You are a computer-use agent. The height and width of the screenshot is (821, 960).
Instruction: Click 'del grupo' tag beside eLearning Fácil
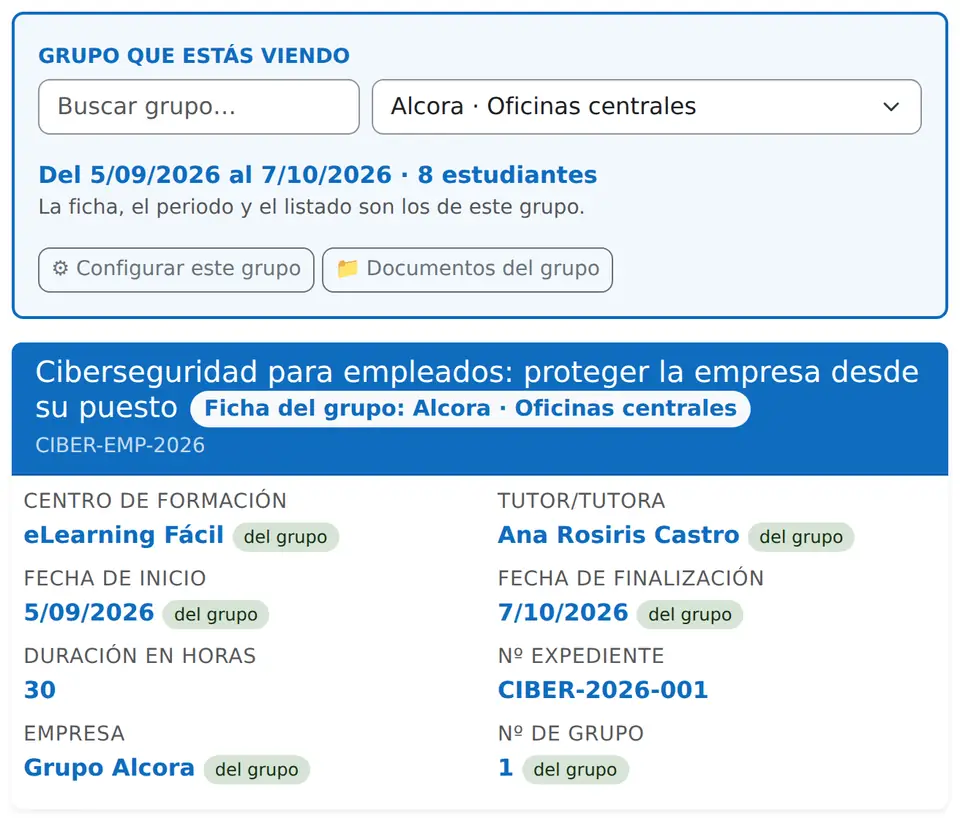(x=285, y=537)
